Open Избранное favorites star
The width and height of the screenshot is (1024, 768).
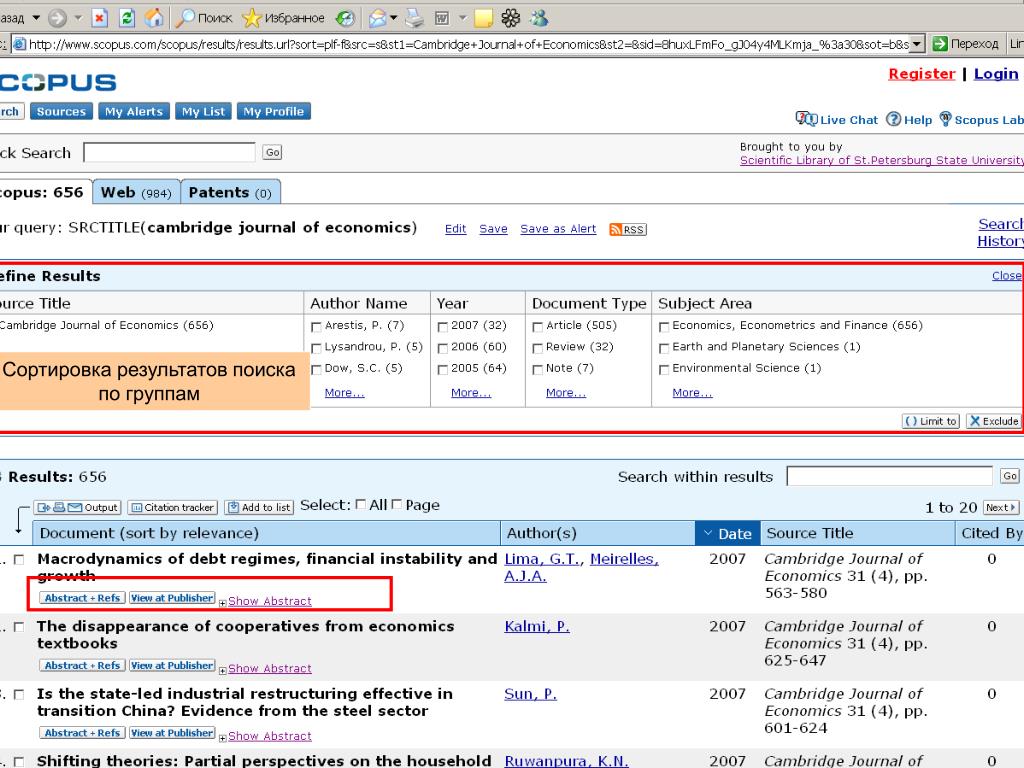click(x=283, y=18)
